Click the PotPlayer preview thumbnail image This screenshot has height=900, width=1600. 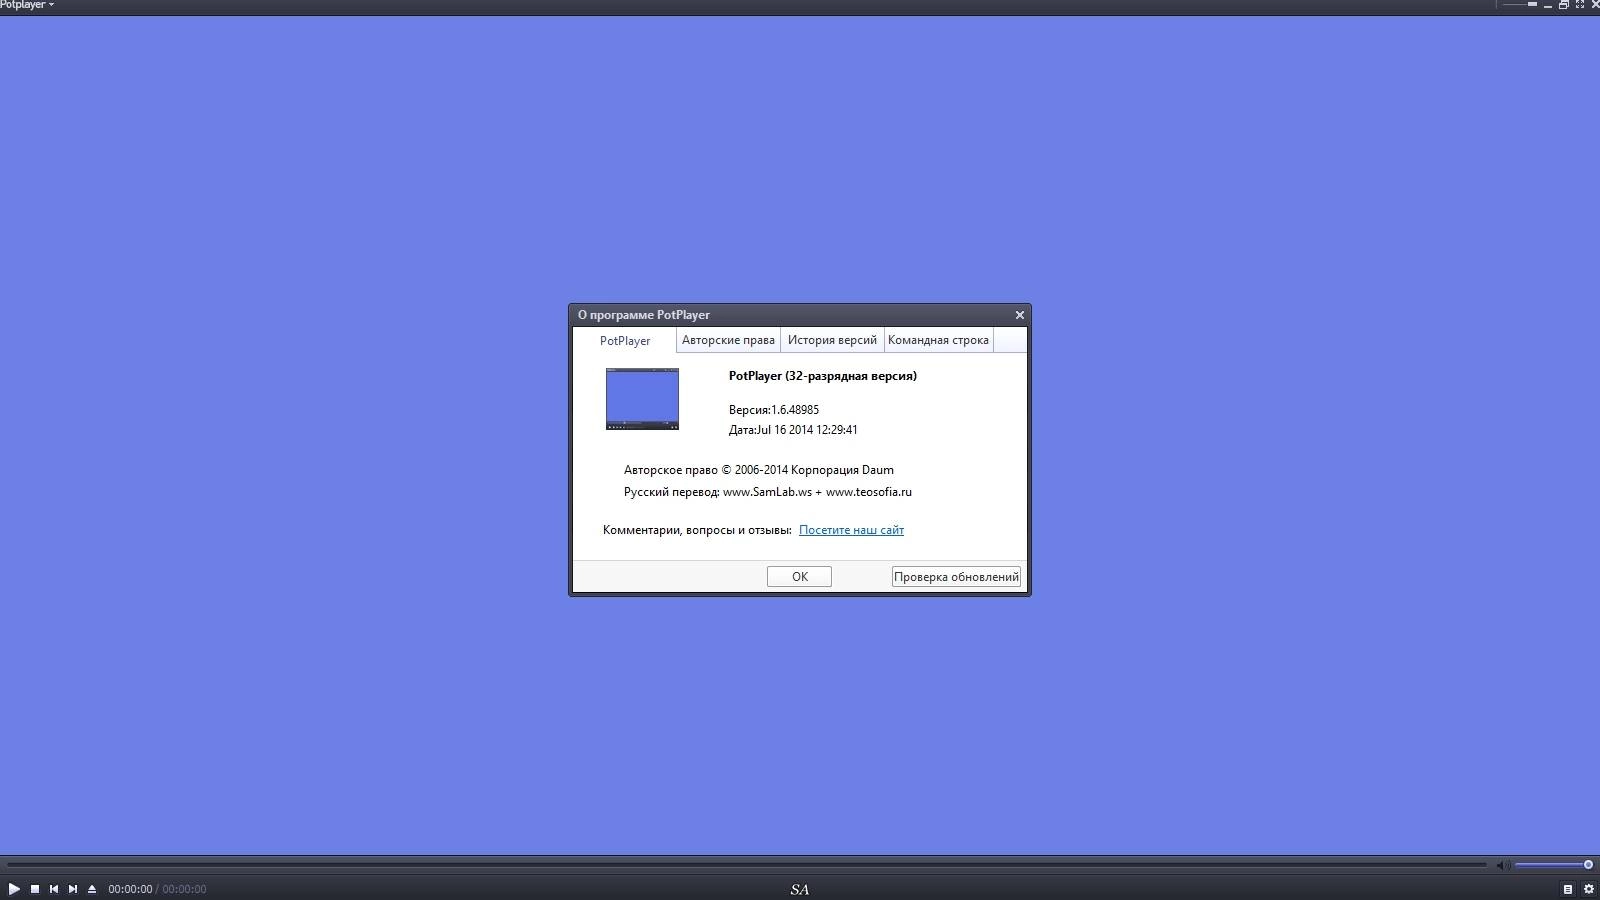[x=642, y=399]
